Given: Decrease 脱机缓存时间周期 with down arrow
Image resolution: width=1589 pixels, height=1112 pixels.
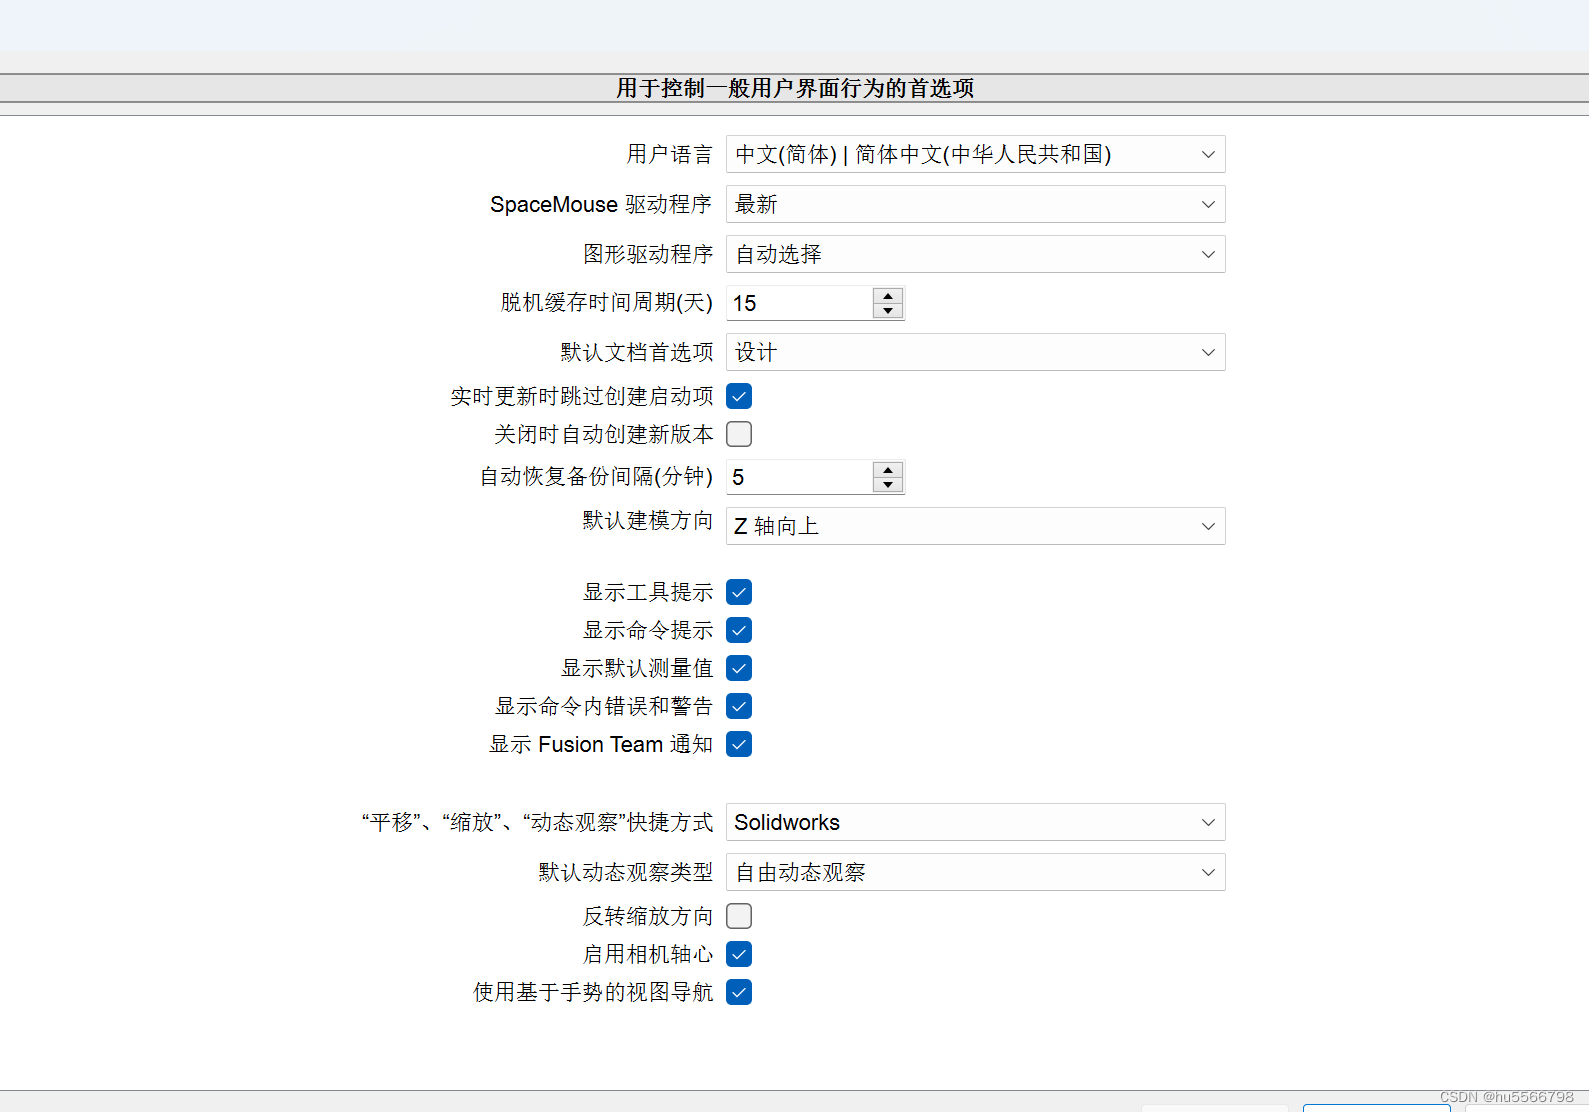Looking at the screenshot, I should pyautogui.click(x=888, y=311).
